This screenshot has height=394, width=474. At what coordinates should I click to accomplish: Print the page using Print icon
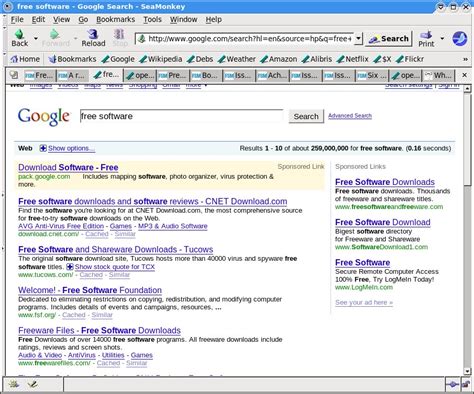click(426, 39)
